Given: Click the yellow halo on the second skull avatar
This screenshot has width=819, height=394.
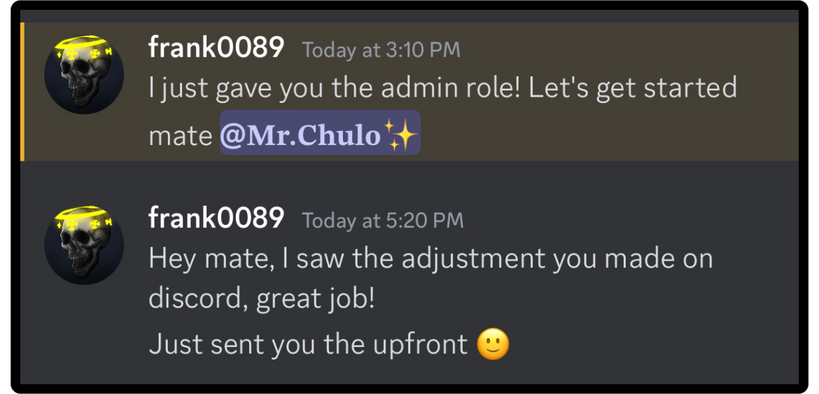Looking at the screenshot, I should coord(84,213).
